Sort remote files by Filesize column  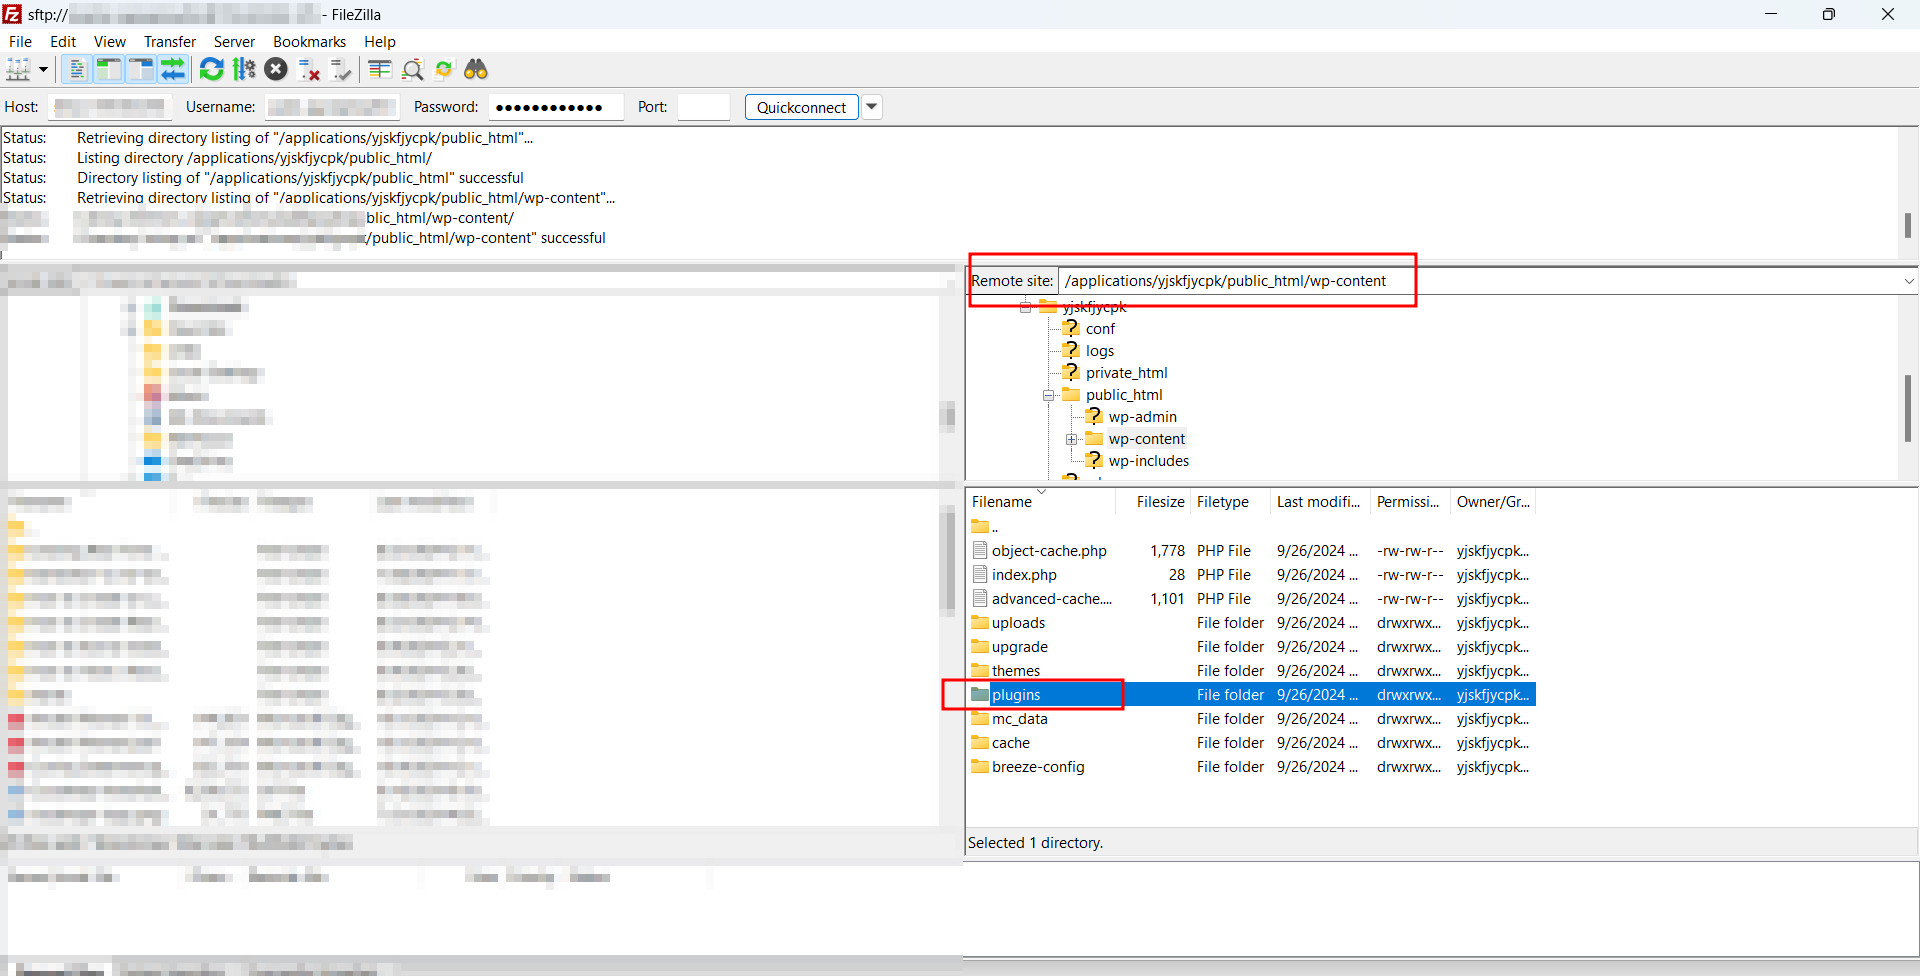point(1159,502)
